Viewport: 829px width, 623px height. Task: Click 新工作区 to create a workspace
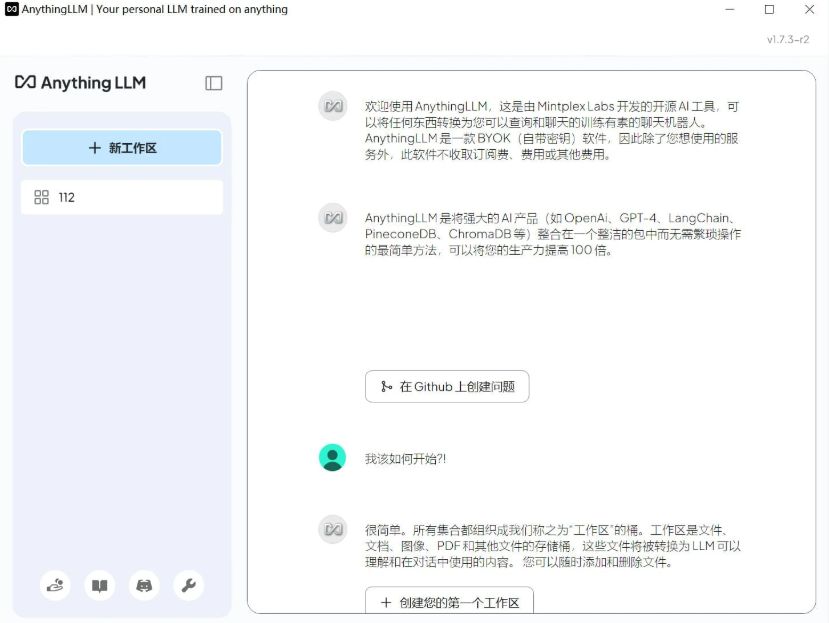(121, 146)
